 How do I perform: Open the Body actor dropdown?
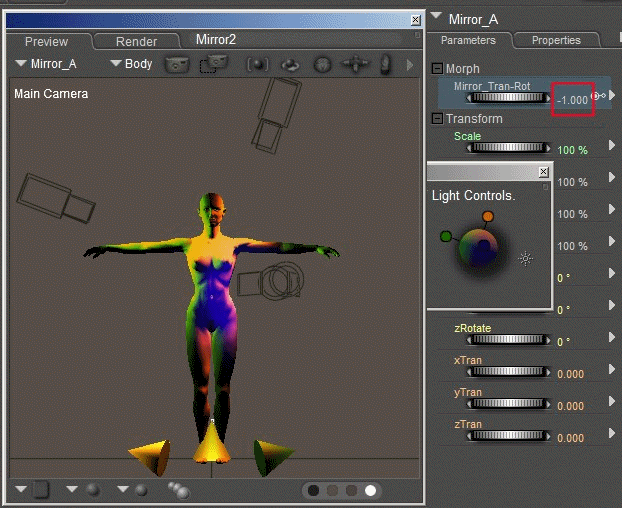pyautogui.click(x=131, y=64)
